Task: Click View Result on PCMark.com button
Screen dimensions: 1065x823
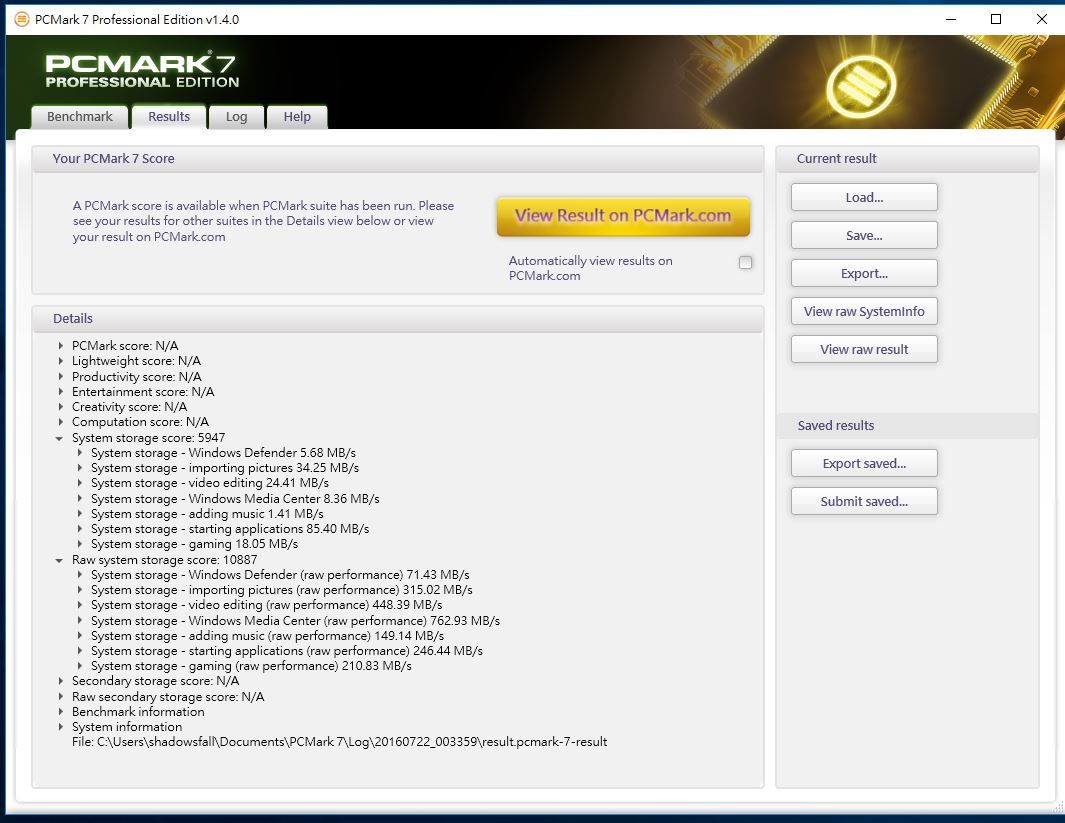Action: tap(623, 216)
